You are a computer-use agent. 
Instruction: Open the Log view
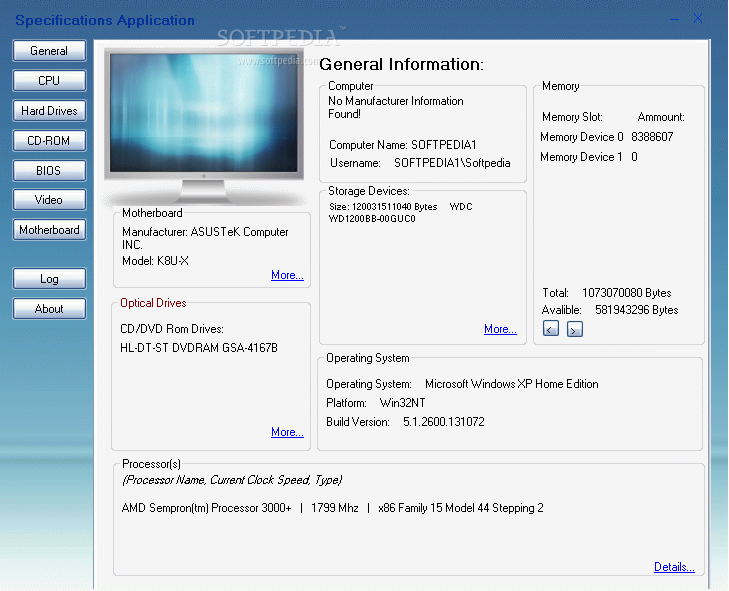pos(49,279)
